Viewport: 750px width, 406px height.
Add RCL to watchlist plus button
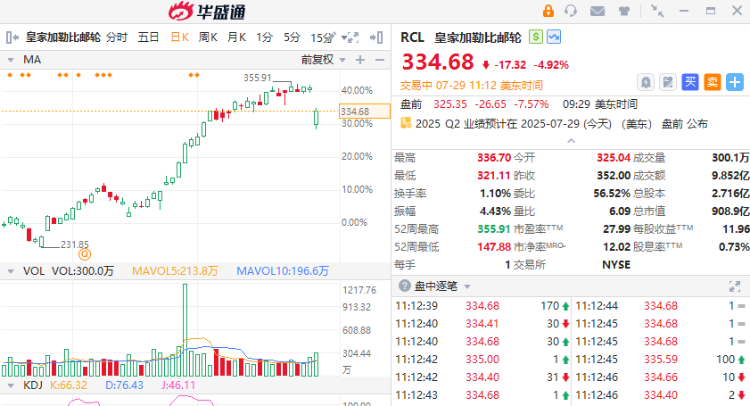[735, 82]
